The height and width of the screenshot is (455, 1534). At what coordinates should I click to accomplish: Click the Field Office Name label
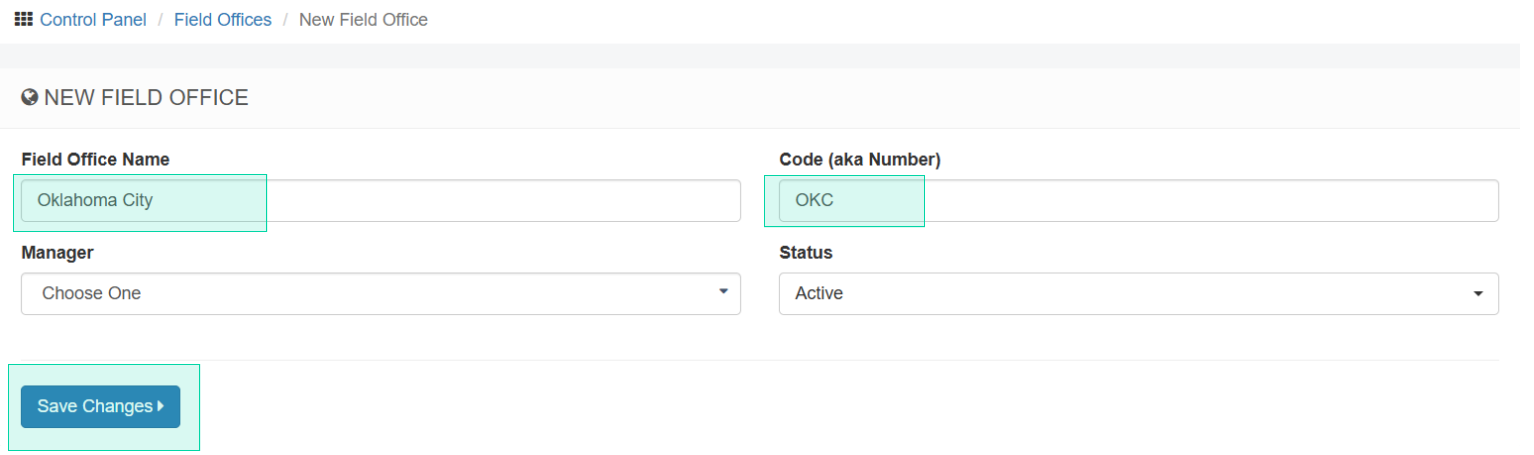[95, 160]
